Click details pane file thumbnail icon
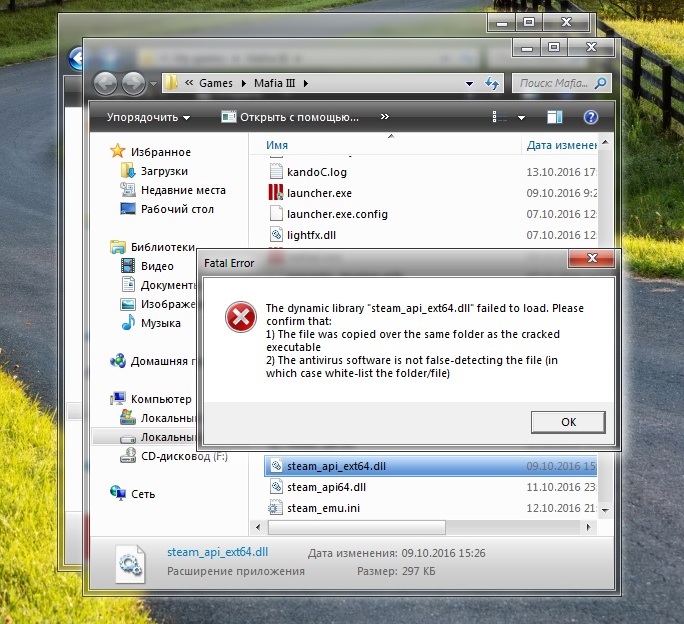Viewport: 684px width, 624px height. [x=130, y=563]
